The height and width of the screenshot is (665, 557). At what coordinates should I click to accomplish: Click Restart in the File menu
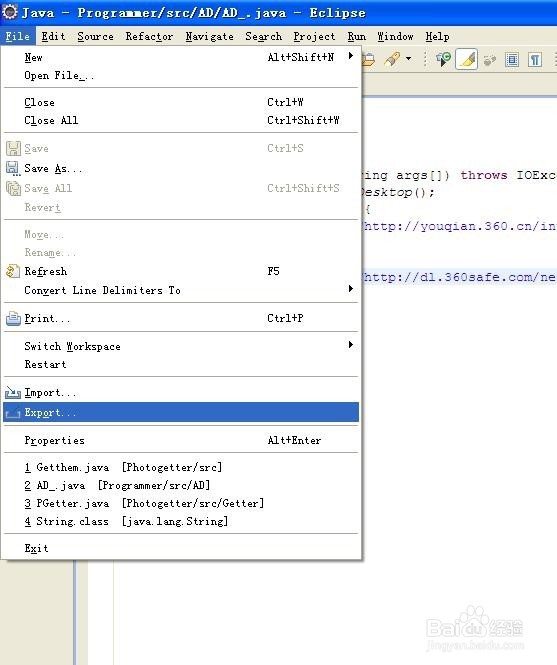click(x=181, y=364)
